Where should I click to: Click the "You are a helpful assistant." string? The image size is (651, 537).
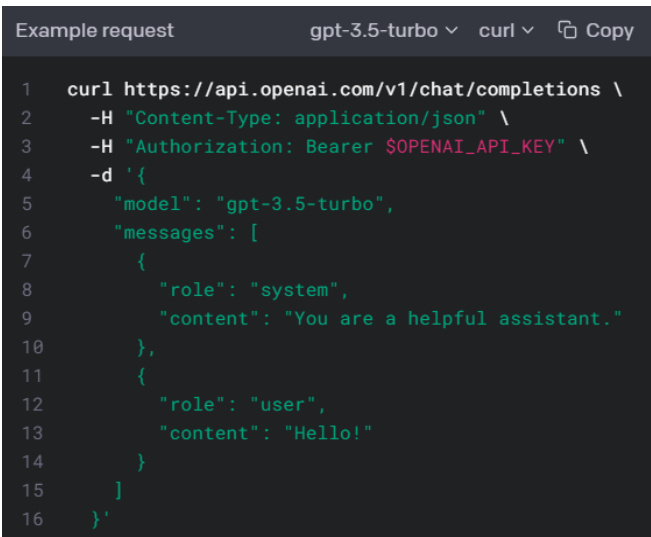click(x=453, y=319)
